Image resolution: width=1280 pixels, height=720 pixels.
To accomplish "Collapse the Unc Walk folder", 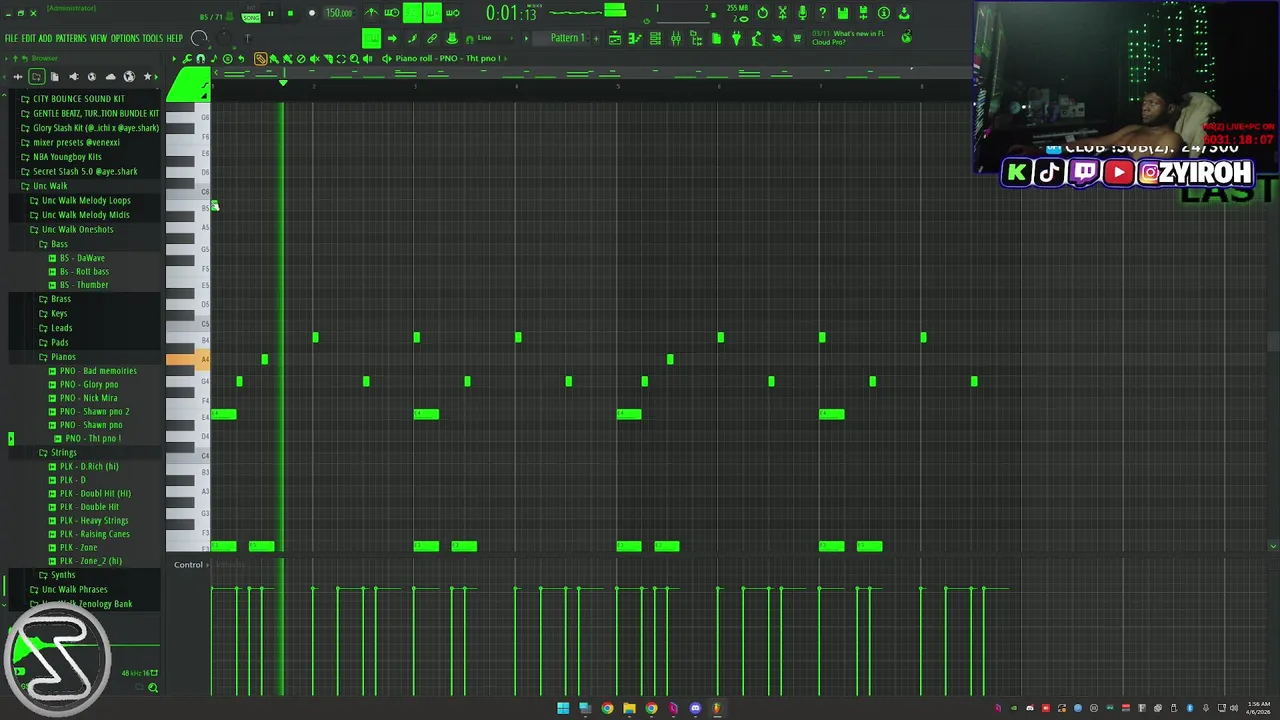I will pos(50,186).
